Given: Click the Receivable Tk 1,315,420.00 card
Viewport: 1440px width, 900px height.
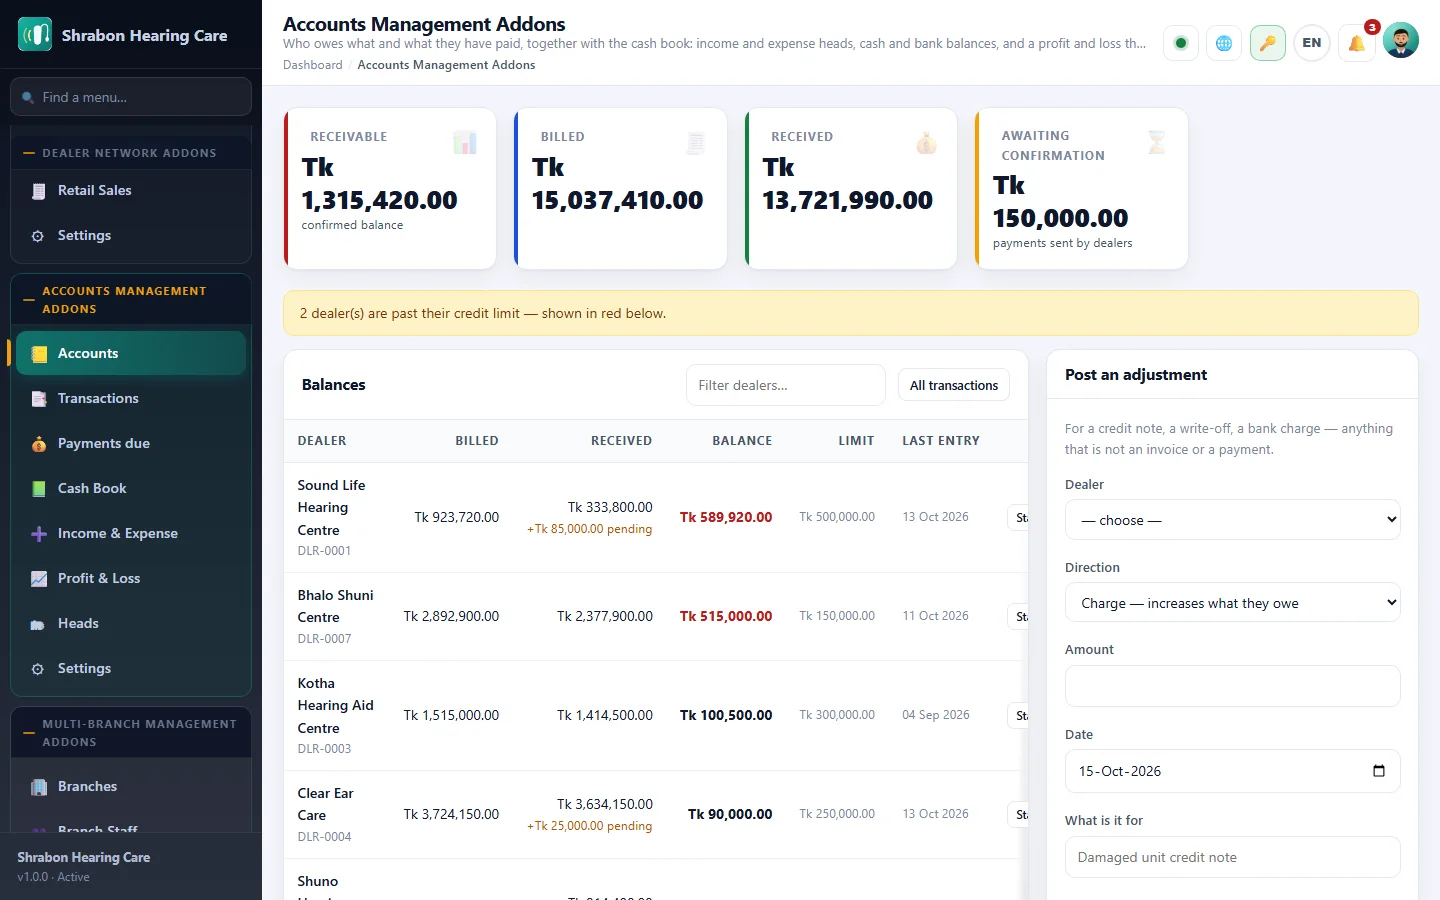Looking at the screenshot, I should click(x=390, y=188).
